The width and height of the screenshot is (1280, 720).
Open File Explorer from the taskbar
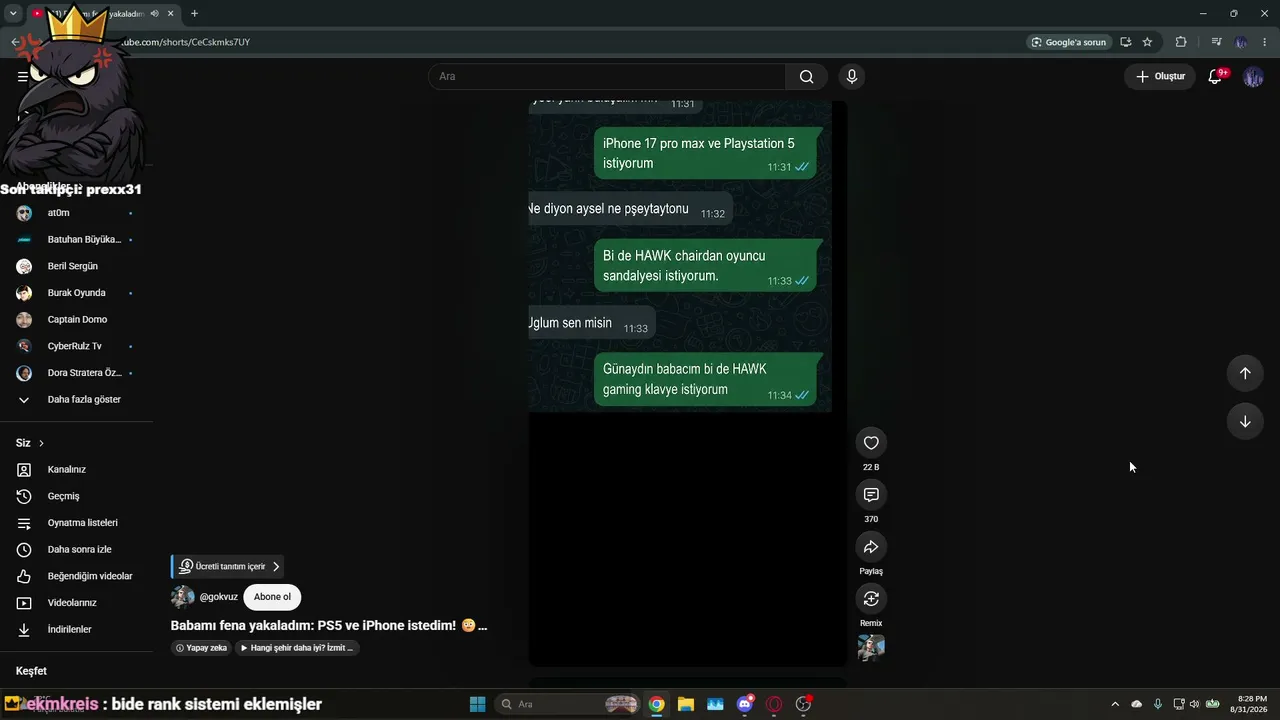click(x=685, y=704)
